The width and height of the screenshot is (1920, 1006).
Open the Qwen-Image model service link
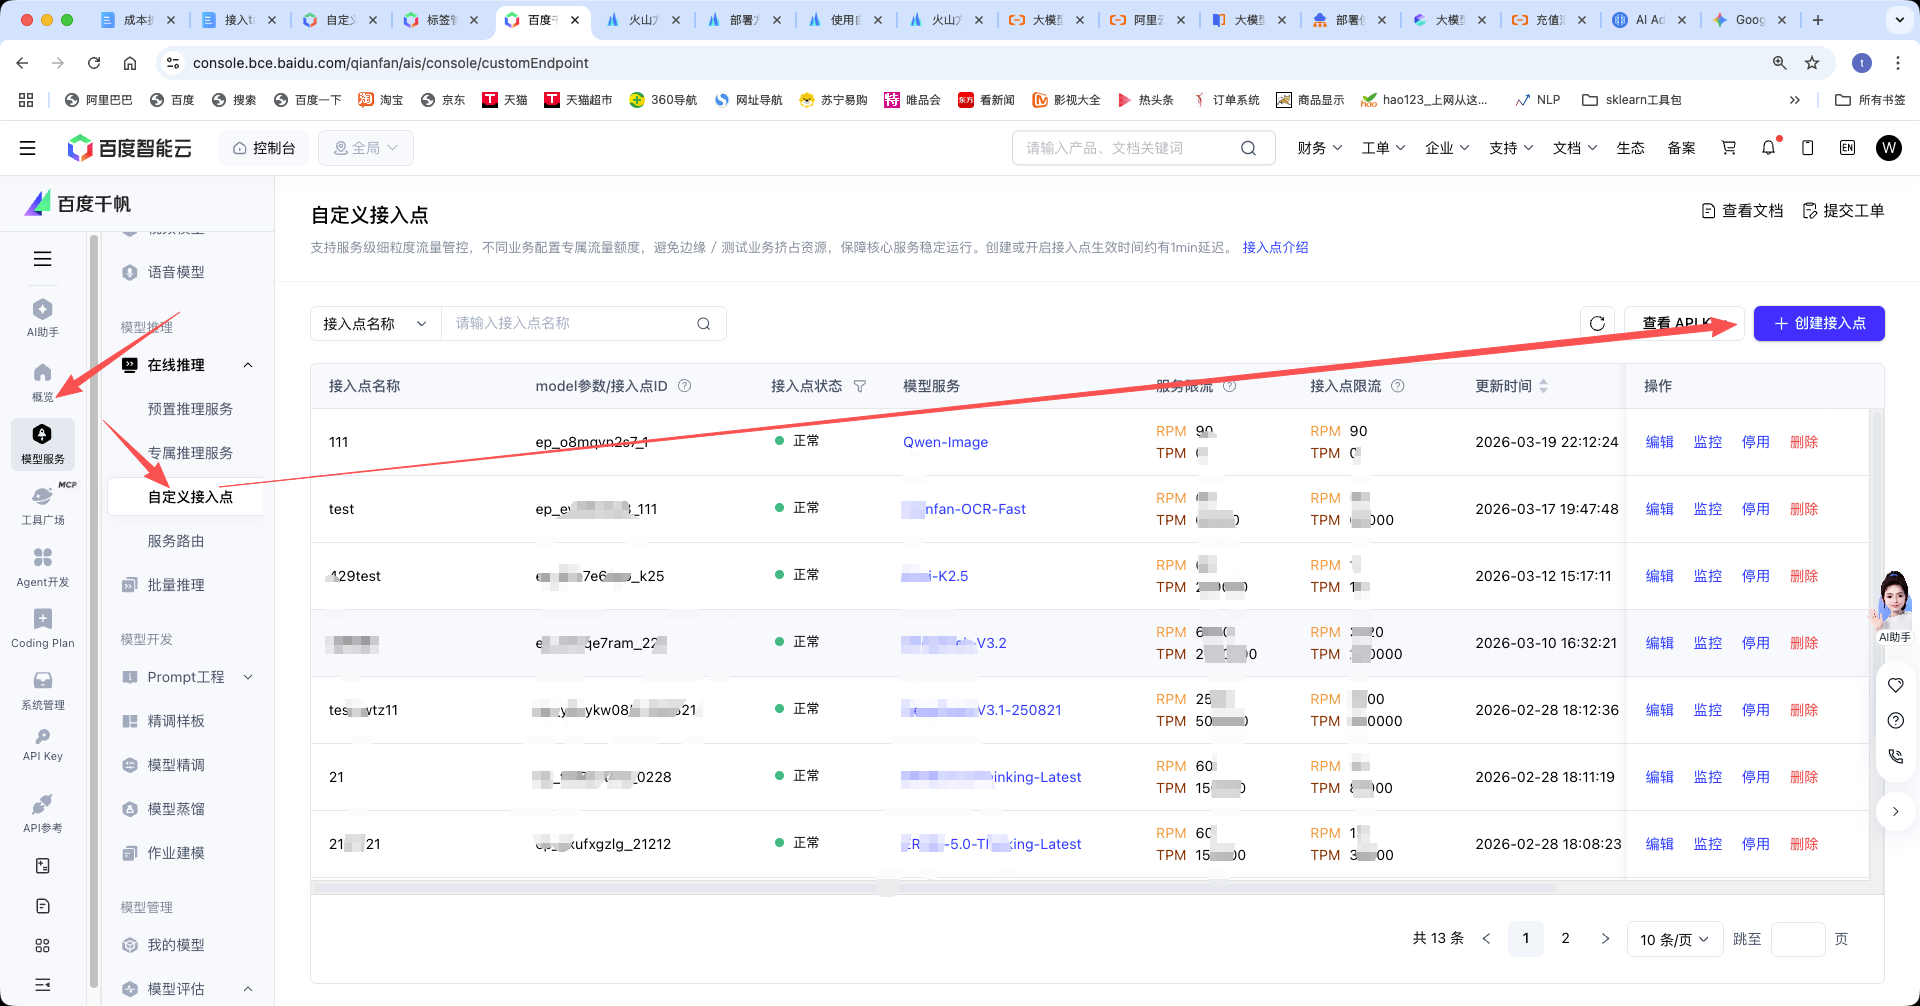coord(945,442)
